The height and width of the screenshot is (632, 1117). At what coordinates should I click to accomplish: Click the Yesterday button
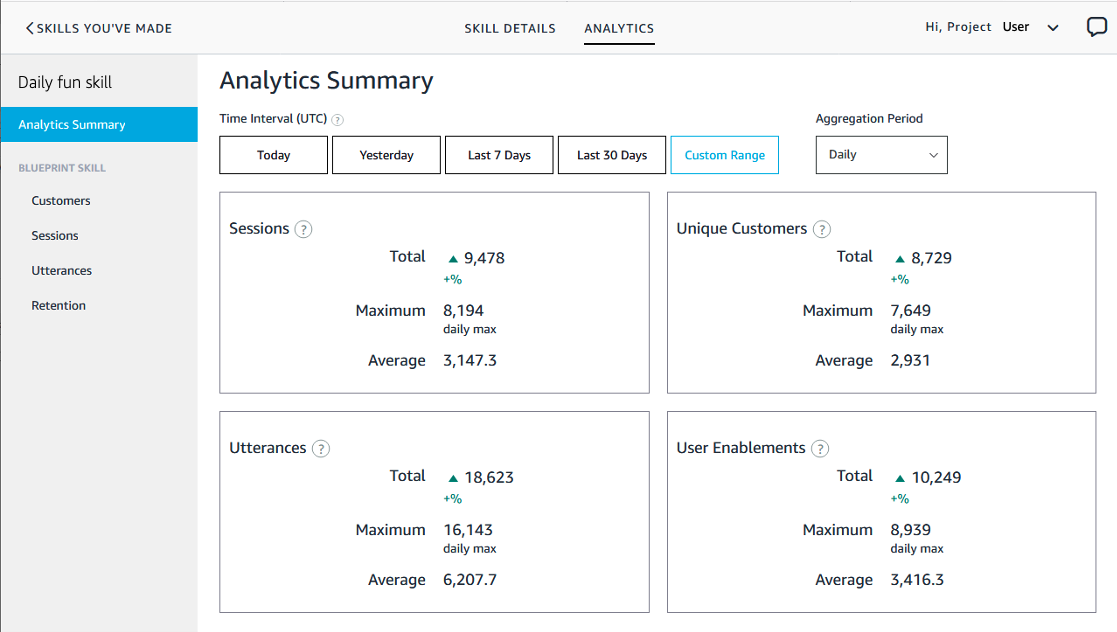[386, 154]
